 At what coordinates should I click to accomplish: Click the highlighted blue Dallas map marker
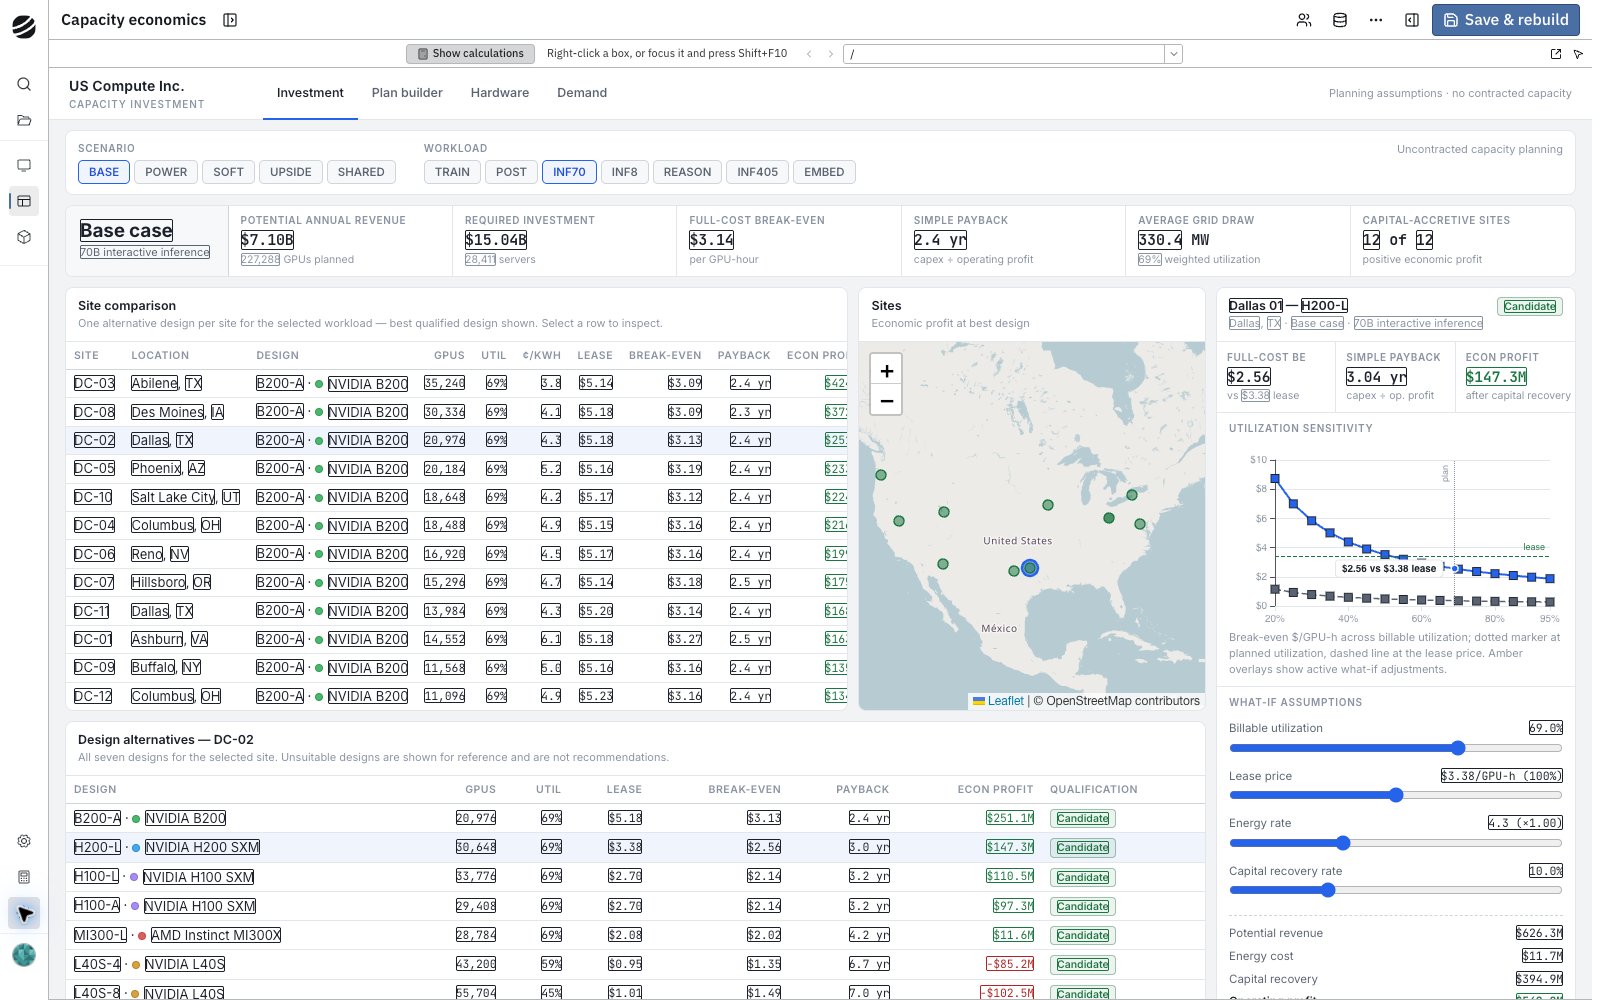tap(1030, 568)
